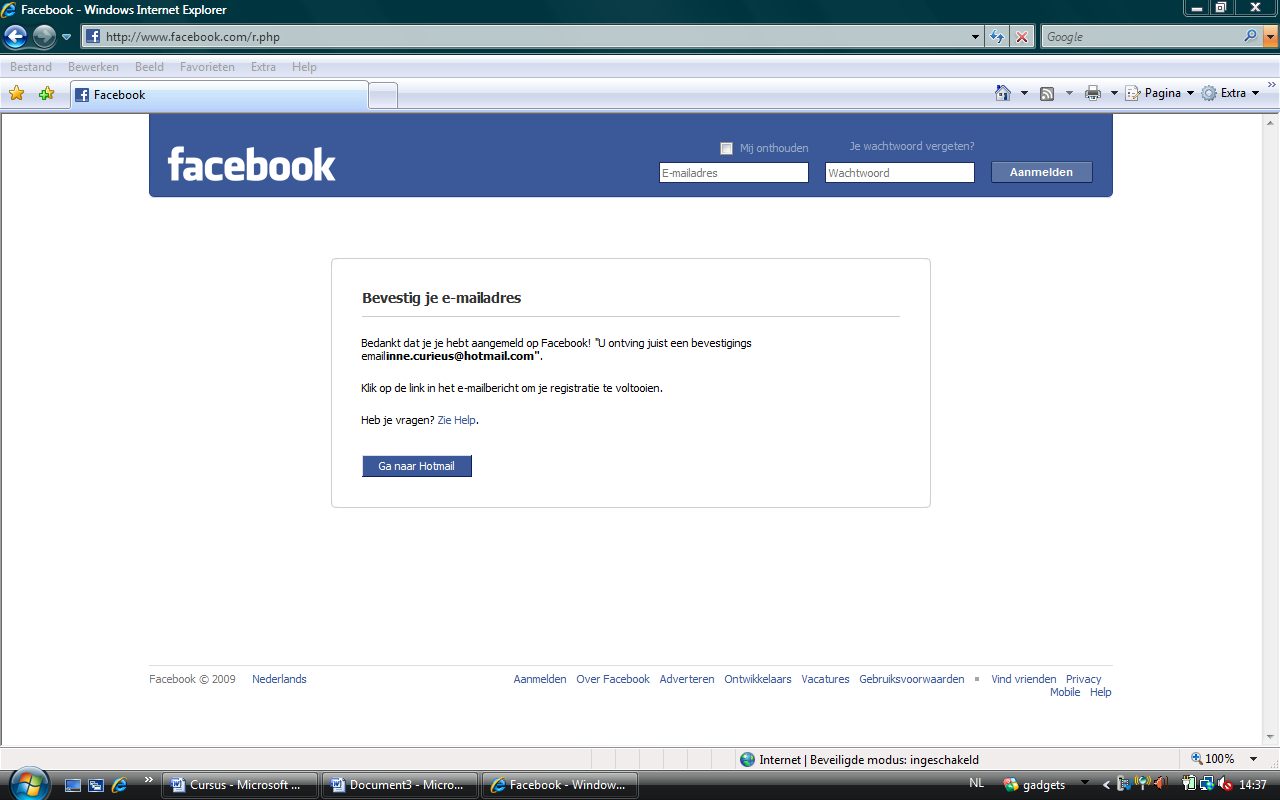Show hidden tray icons arrow
The height and width of the screenshot is (800, 1280).
(x=1106, y=785)
